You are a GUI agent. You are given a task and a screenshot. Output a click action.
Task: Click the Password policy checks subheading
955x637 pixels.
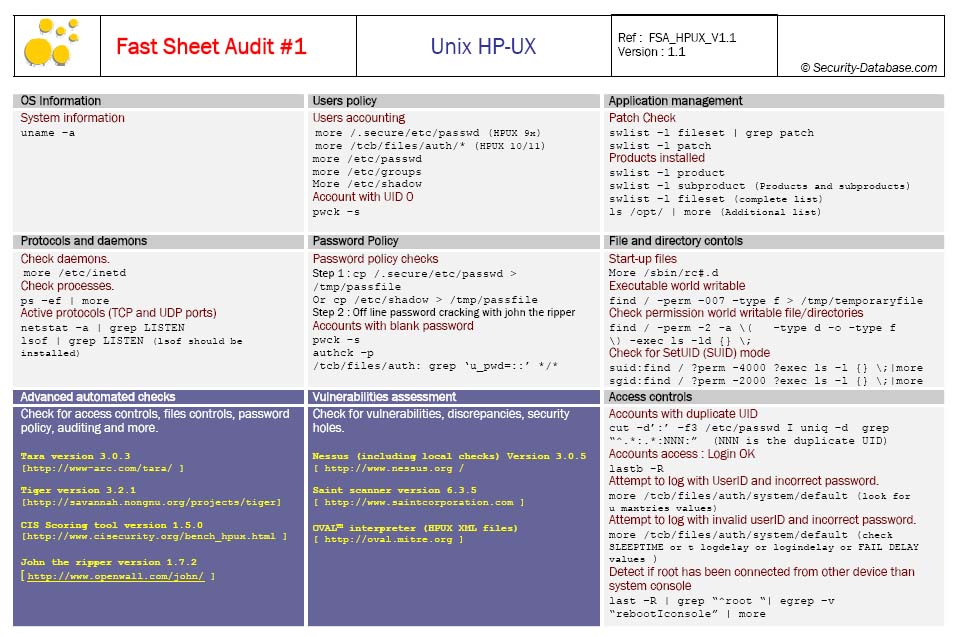375,259
